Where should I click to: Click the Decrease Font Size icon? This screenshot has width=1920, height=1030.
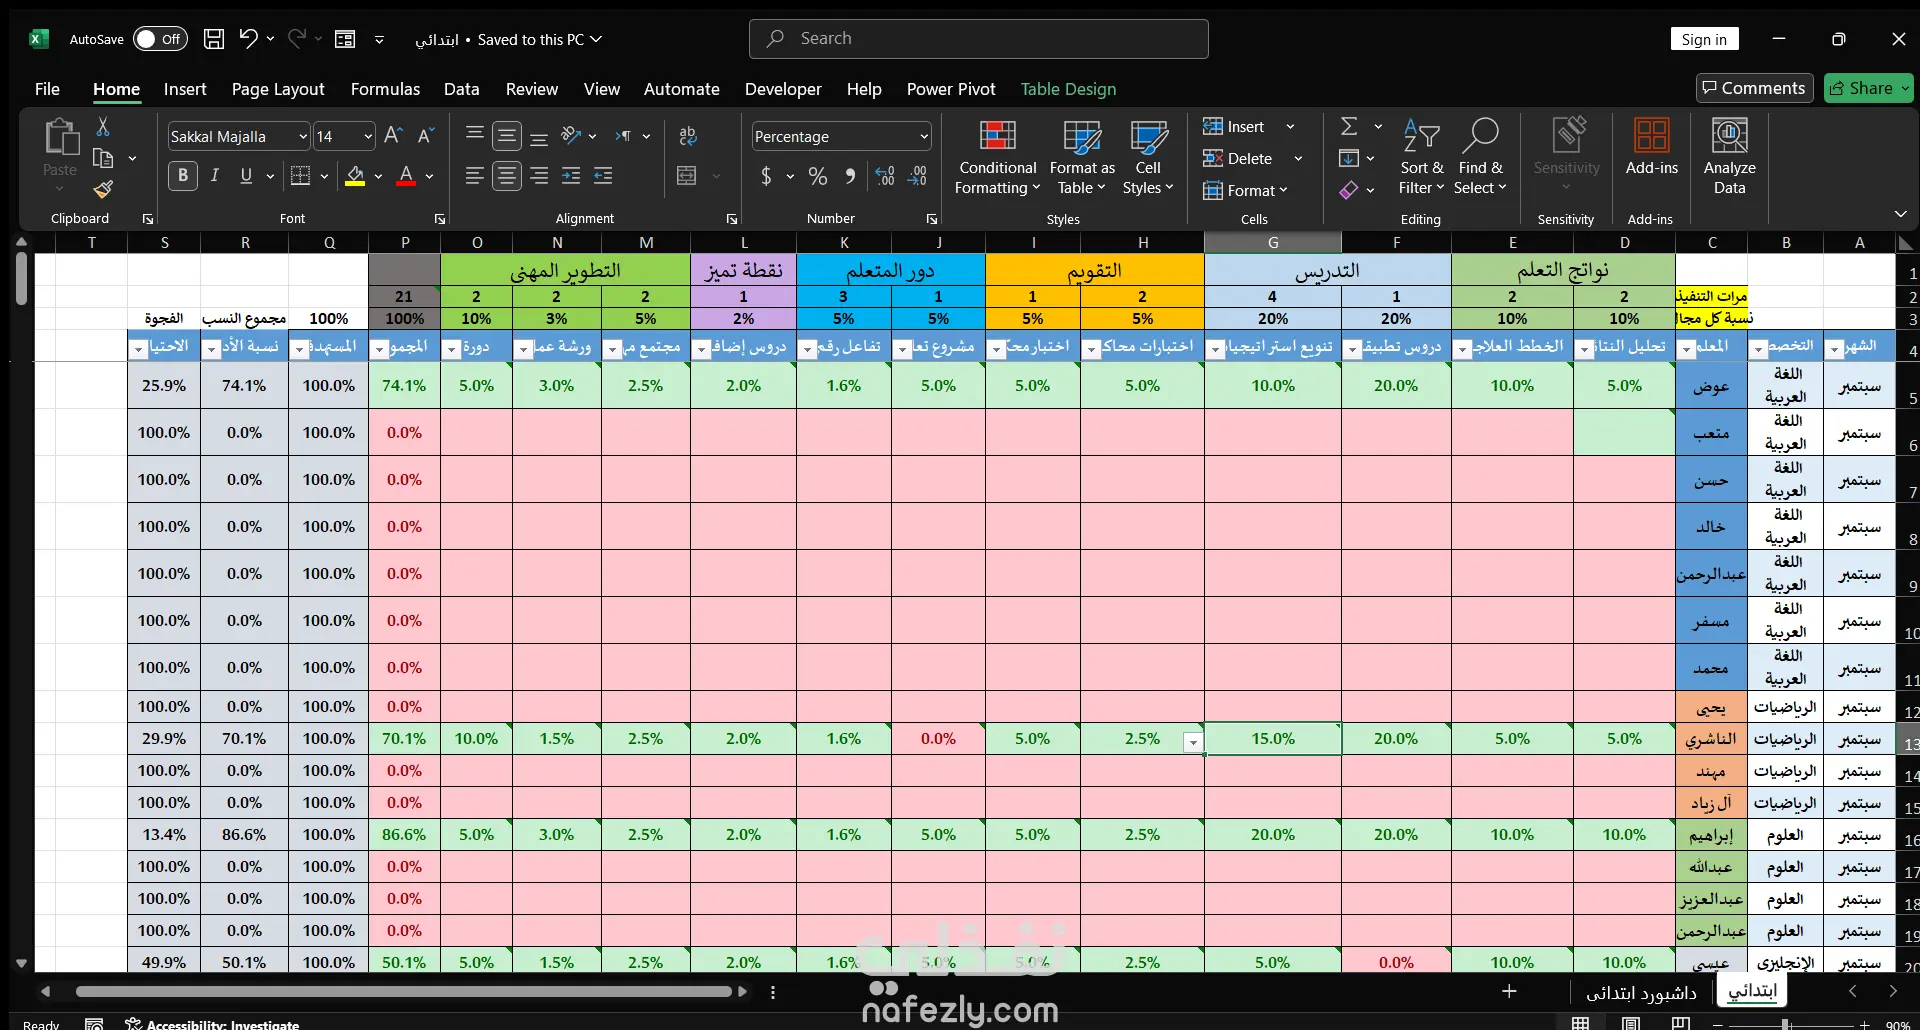(426, 136)
